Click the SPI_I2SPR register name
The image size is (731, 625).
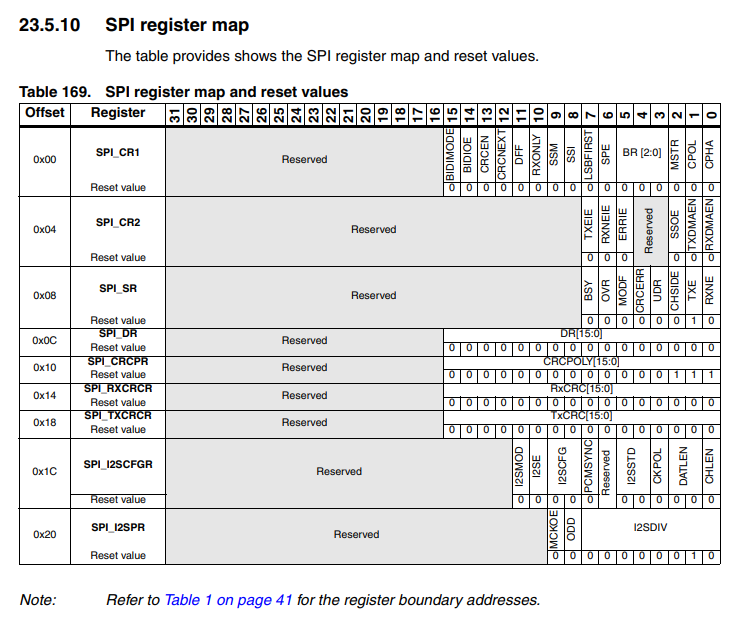coord(118,528)
